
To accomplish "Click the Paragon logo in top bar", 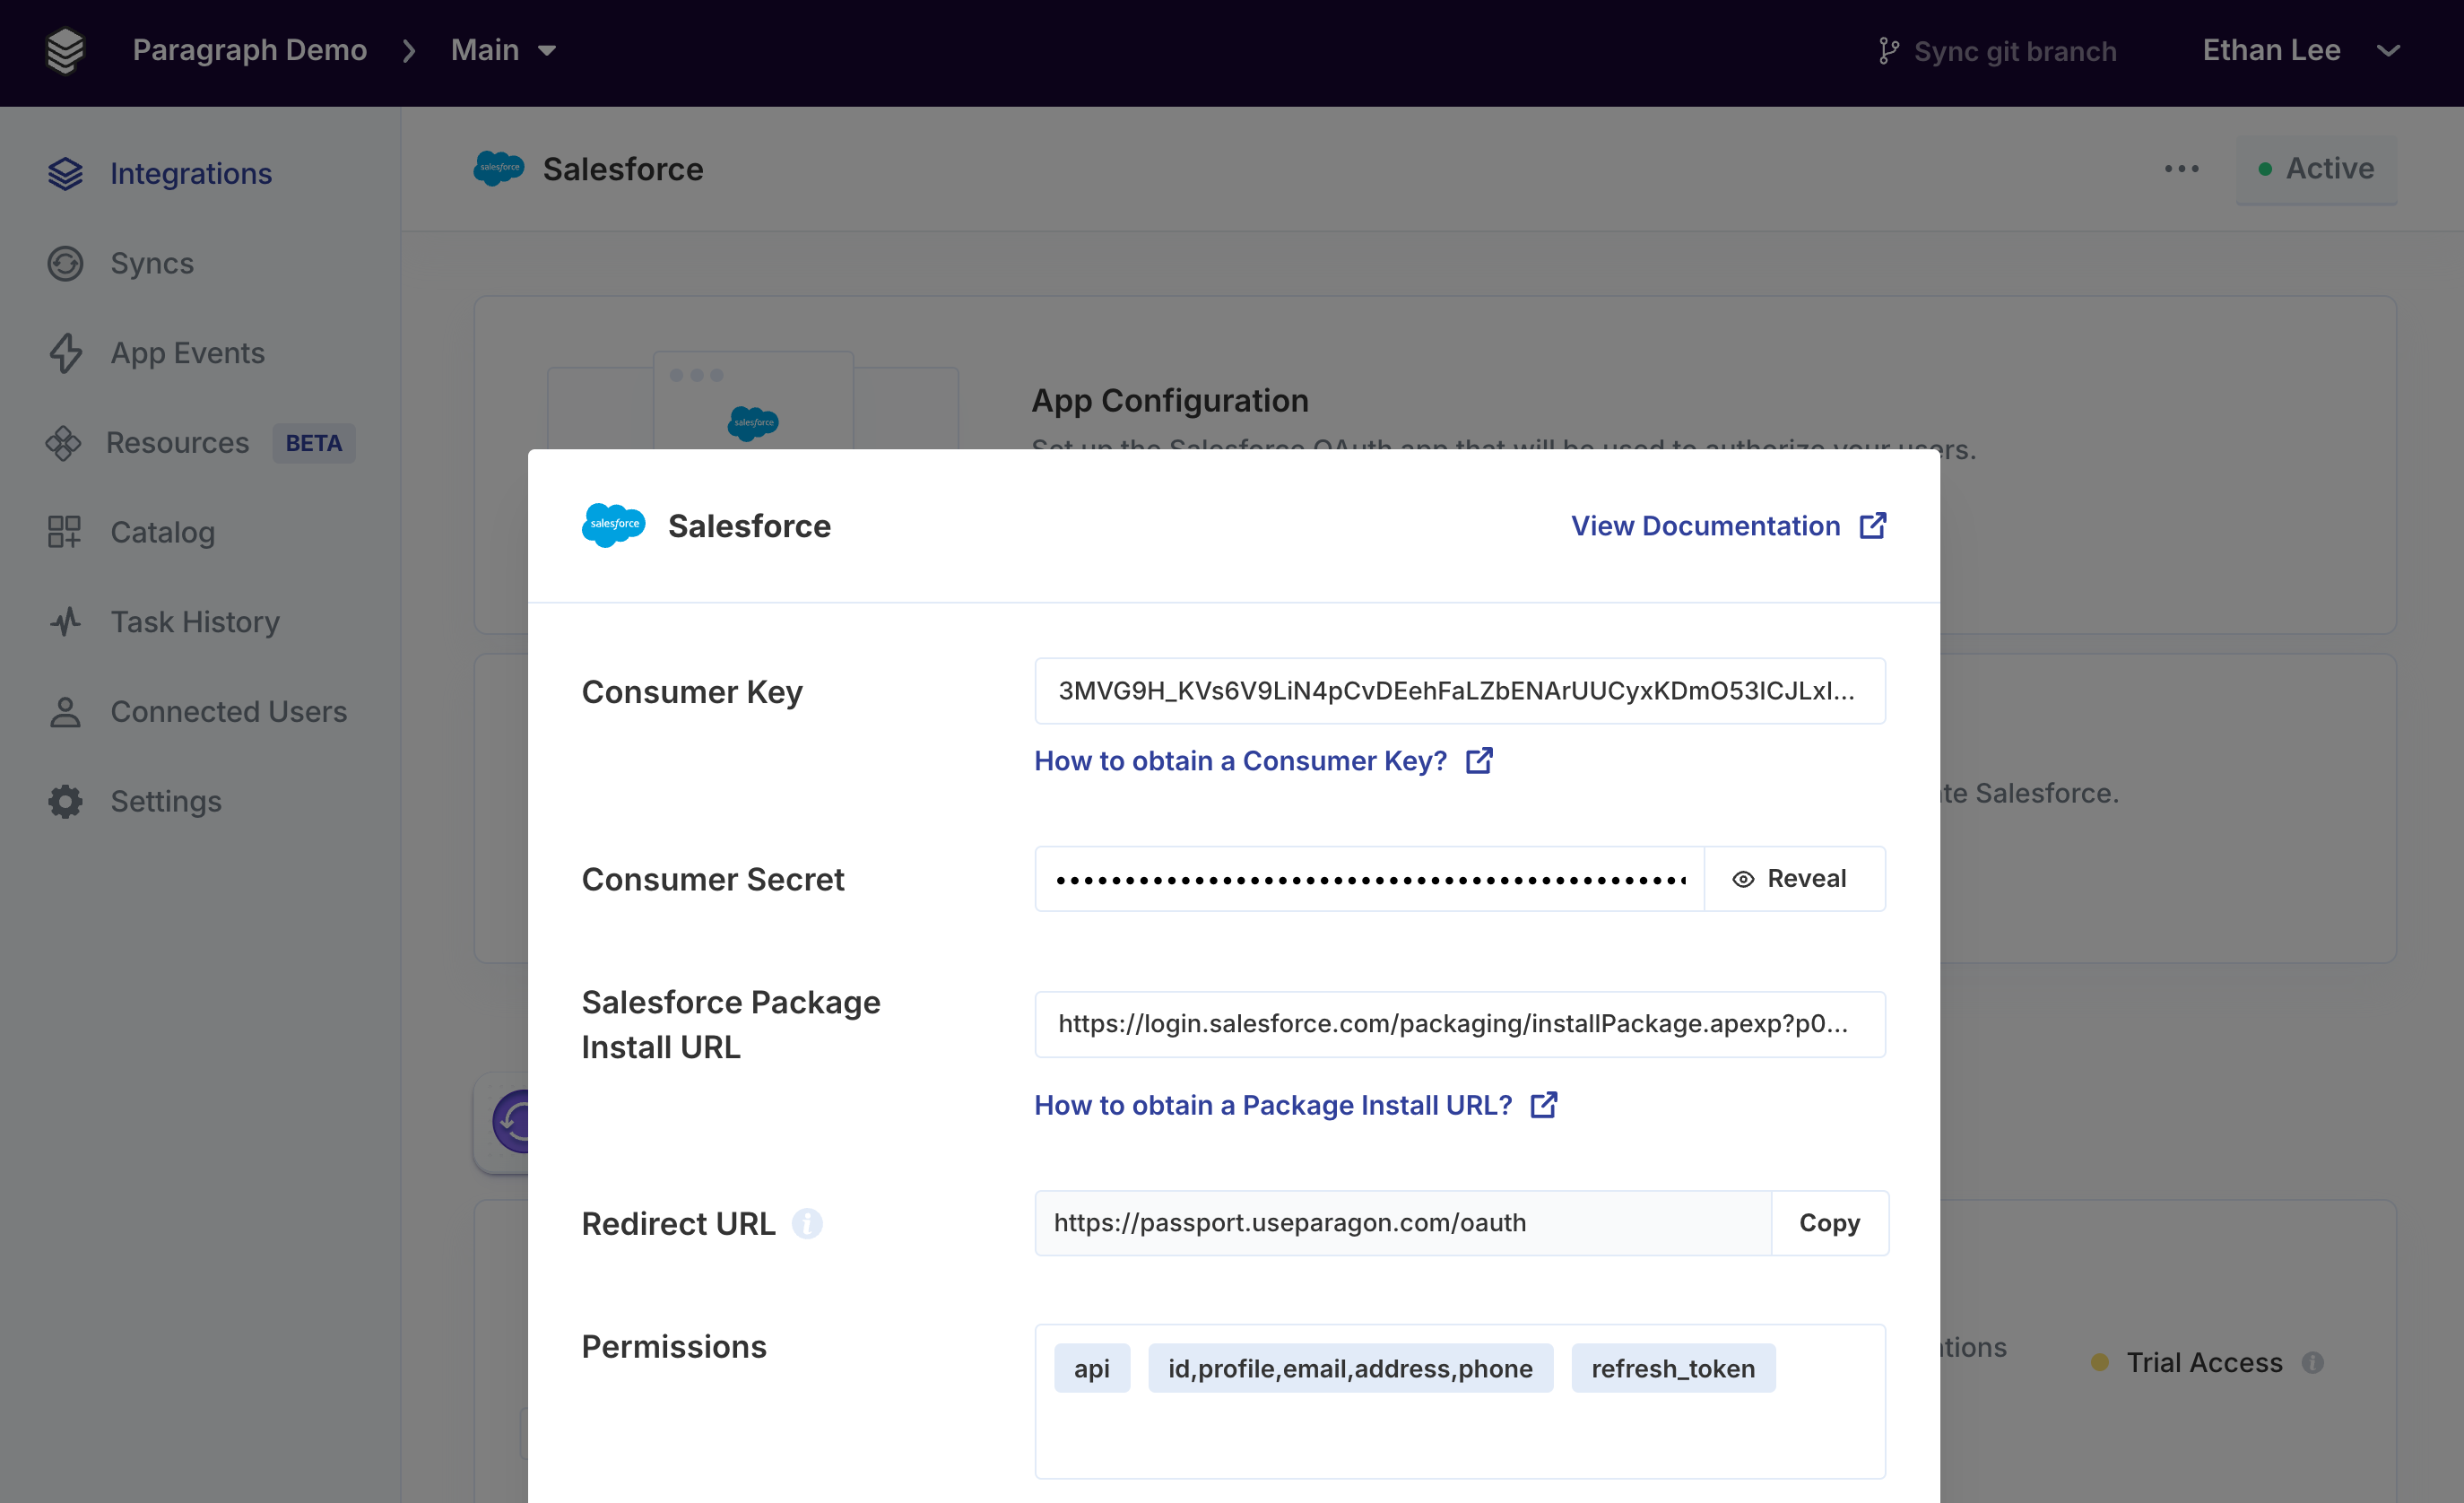I will [x=65, y=50].
